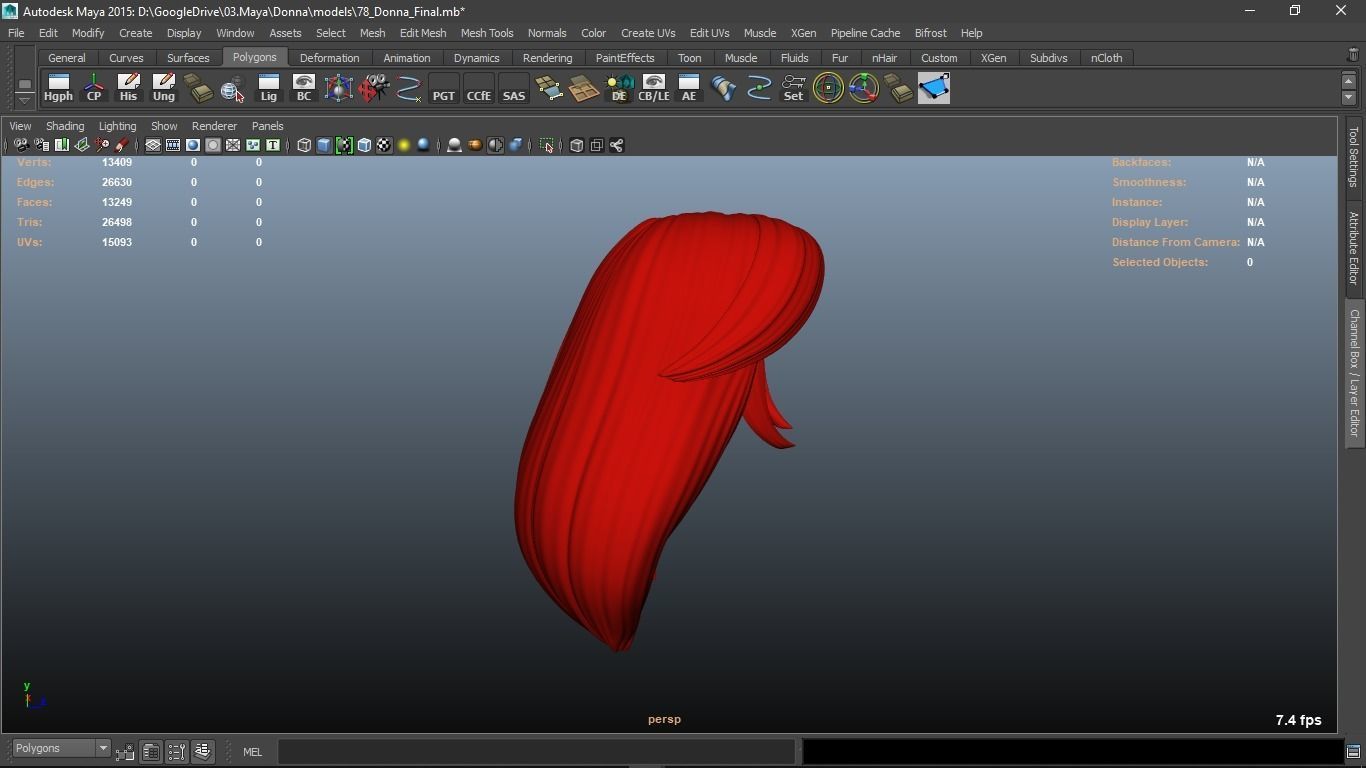The height and width of the screenshot is (768, 1366).
Task: Click the Hgph hypergraph shelf icon
Action: (58, 88)
